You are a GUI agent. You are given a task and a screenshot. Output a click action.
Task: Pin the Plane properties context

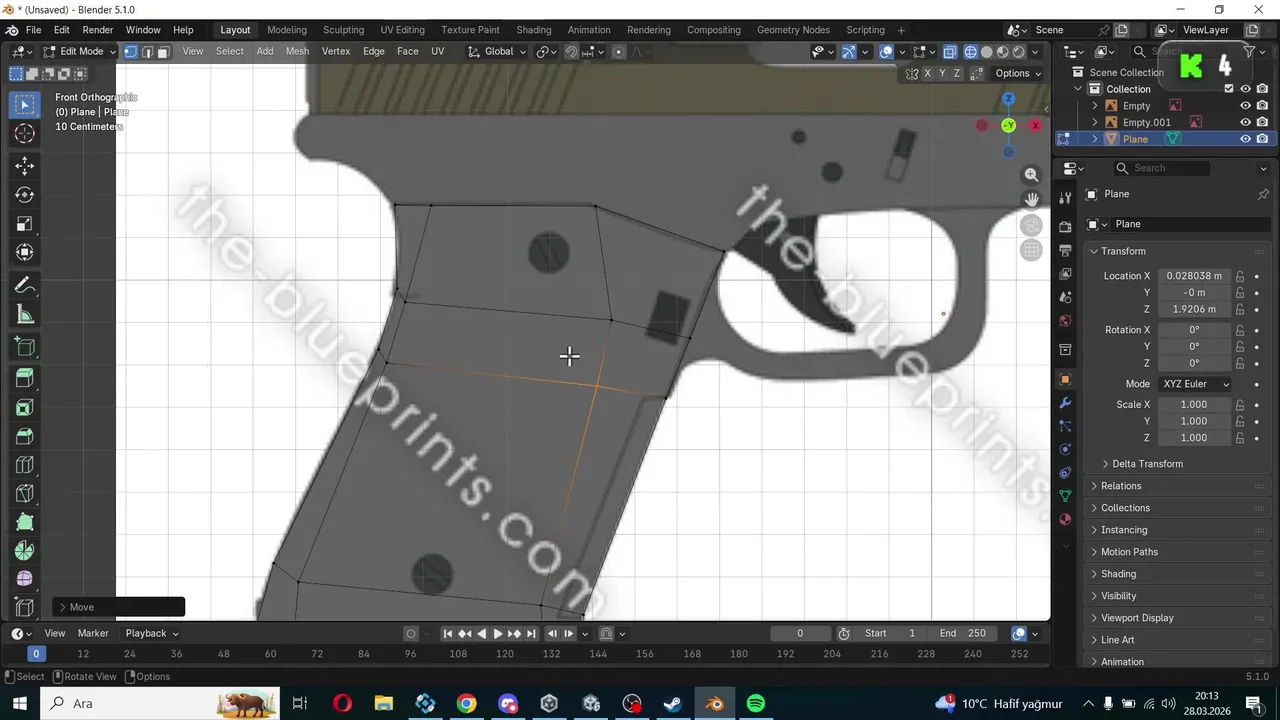(1263, 194)
